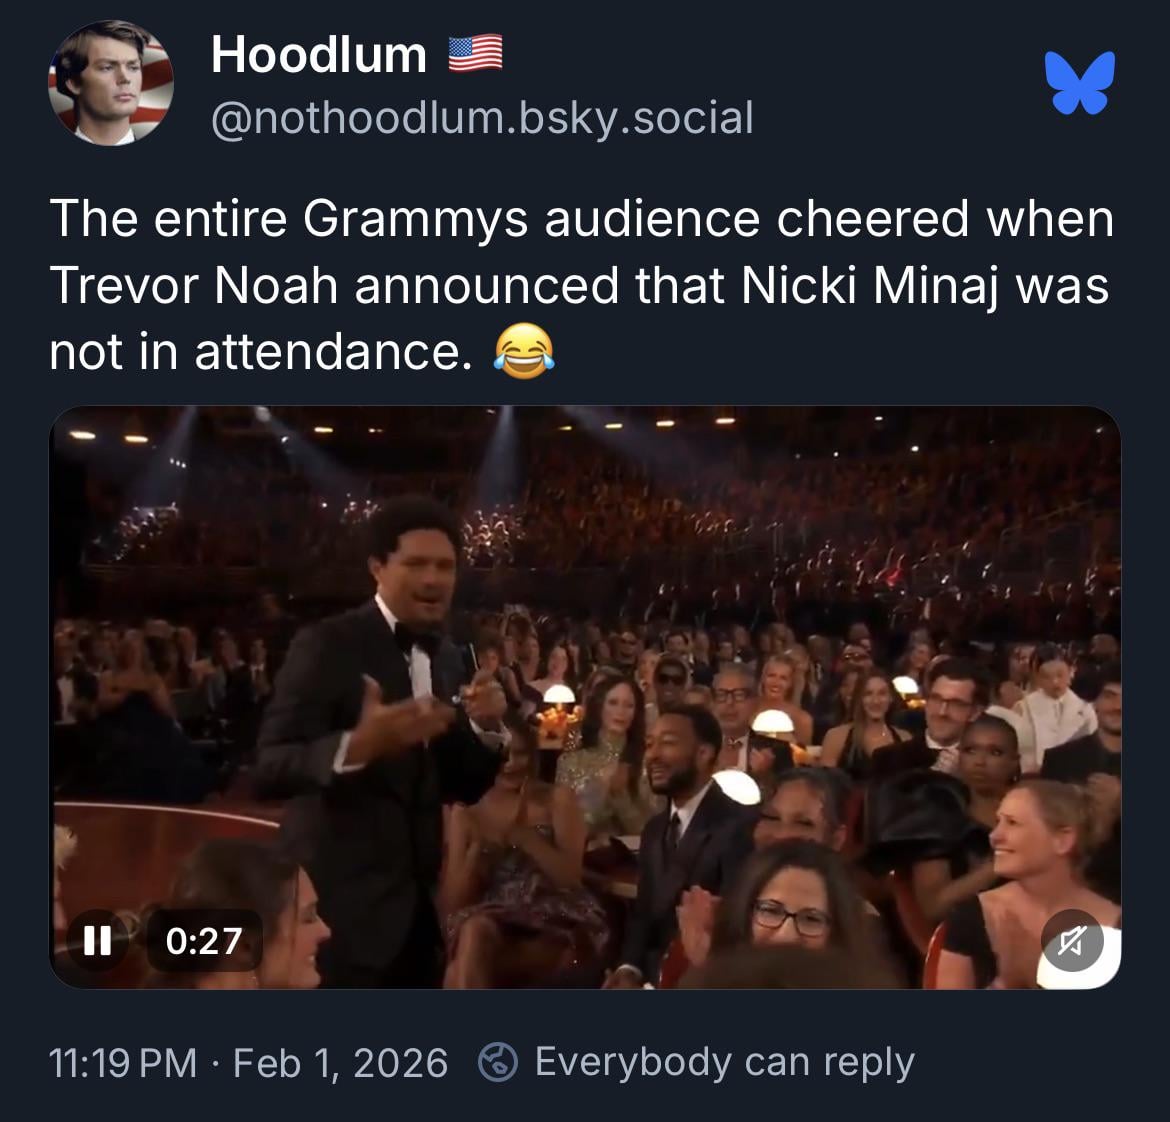1170x1122 pixels.
Task: Unmute the video sound
Action: [x=1071, y=940]
